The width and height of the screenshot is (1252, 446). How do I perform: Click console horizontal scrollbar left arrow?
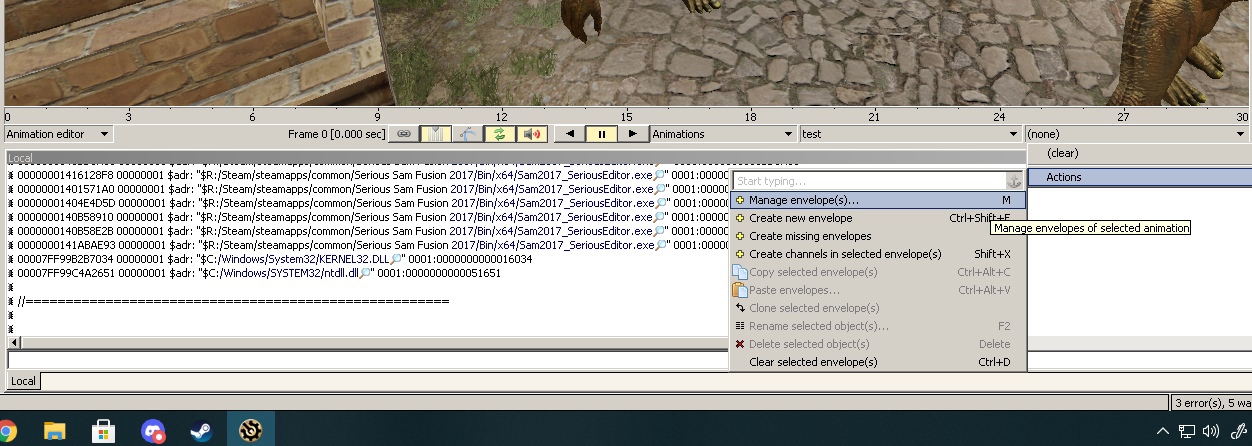point(13,343)
